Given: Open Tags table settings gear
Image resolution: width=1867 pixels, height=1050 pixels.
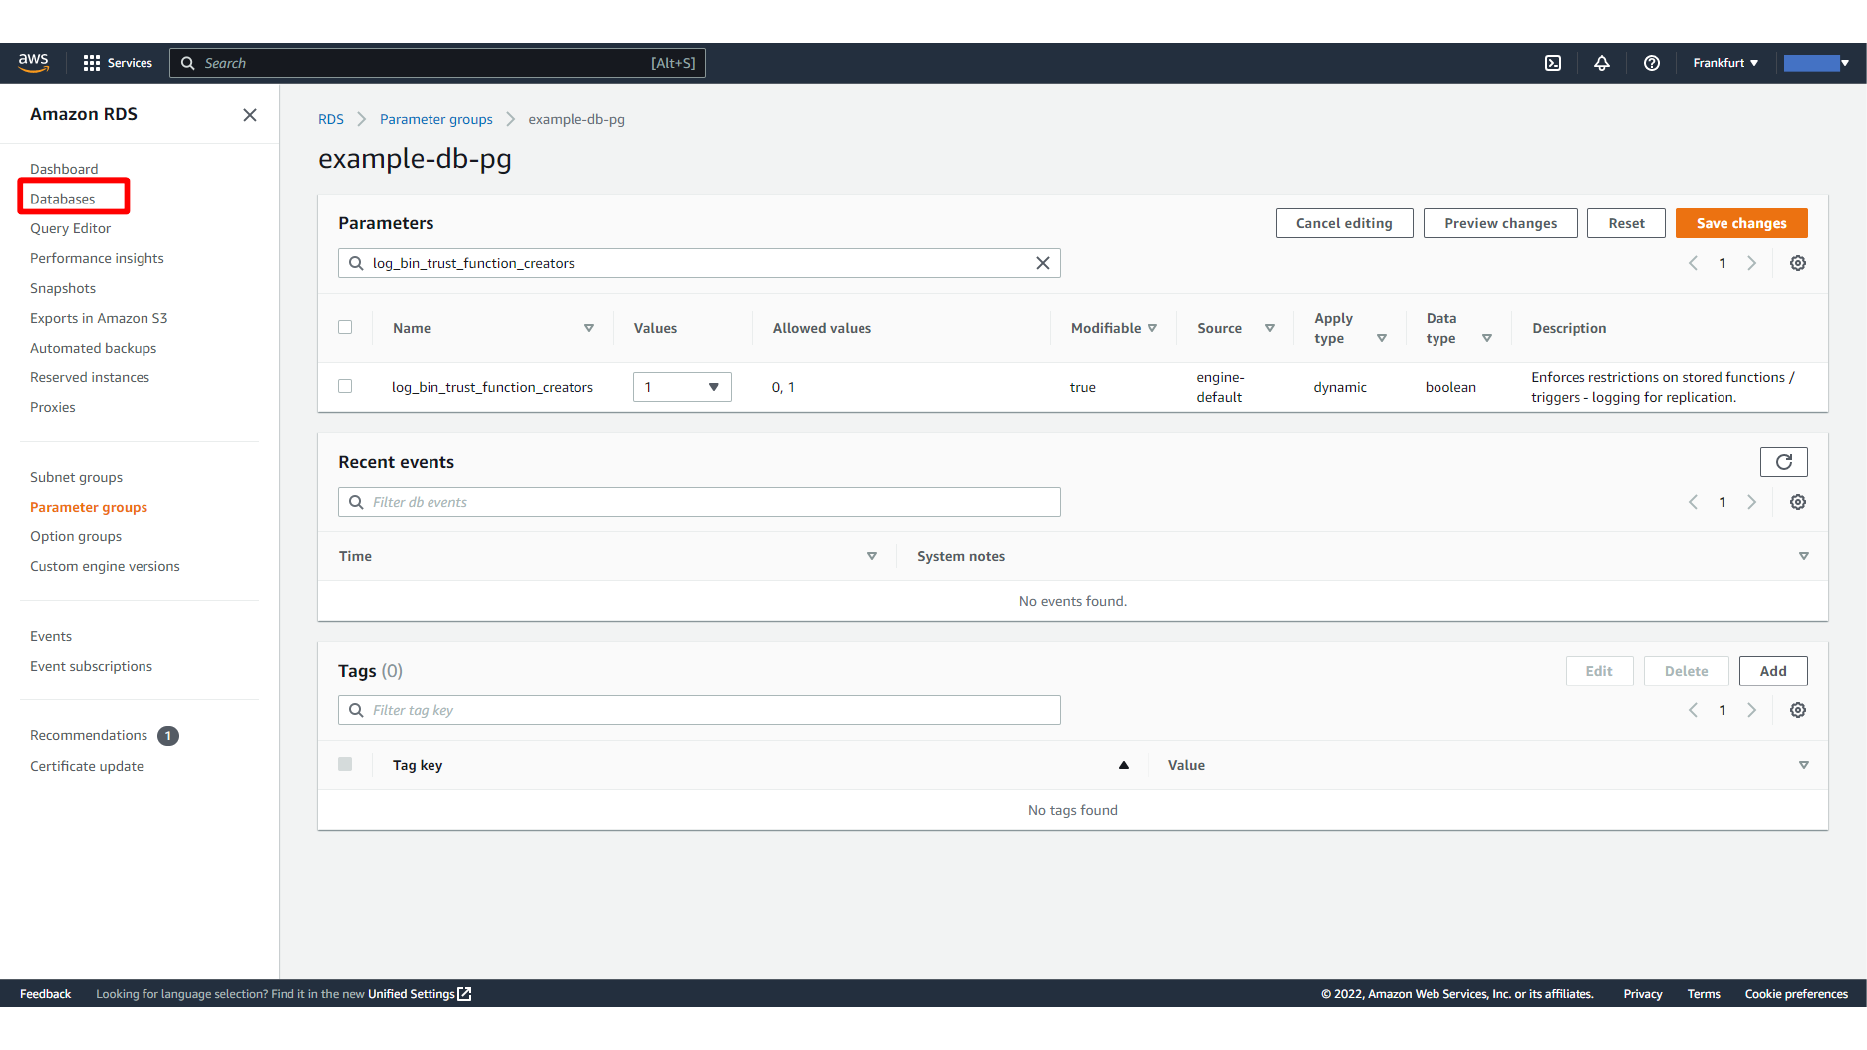Looking at the screenshot, I should pyautogui.click(x=1798, y=710).
